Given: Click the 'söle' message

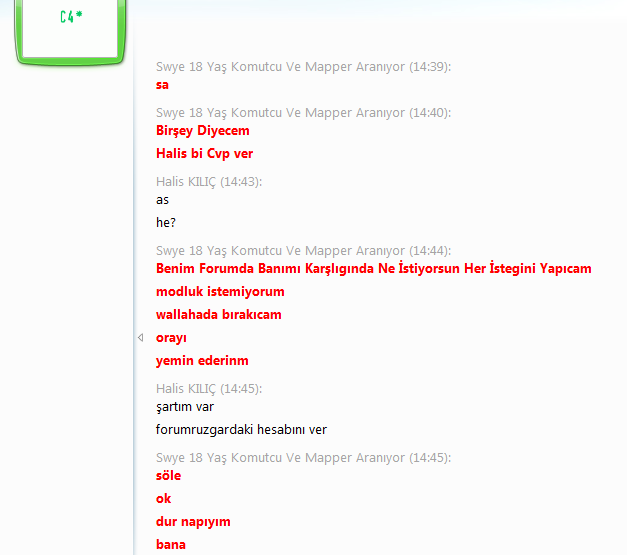Looking at the screenshot, I should pos(168,476).
